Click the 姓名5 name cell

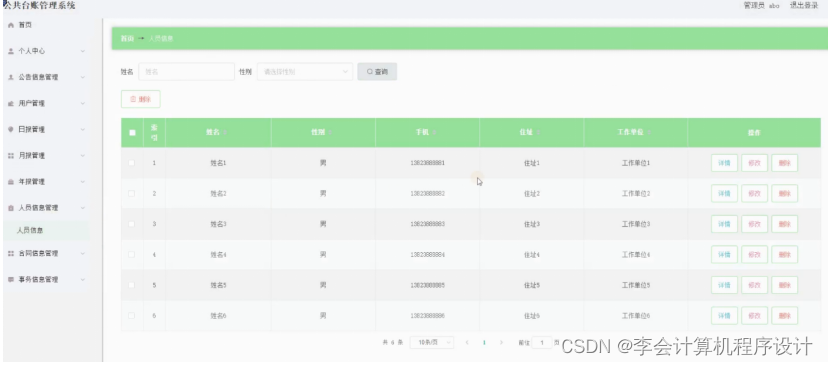[218, 285]
